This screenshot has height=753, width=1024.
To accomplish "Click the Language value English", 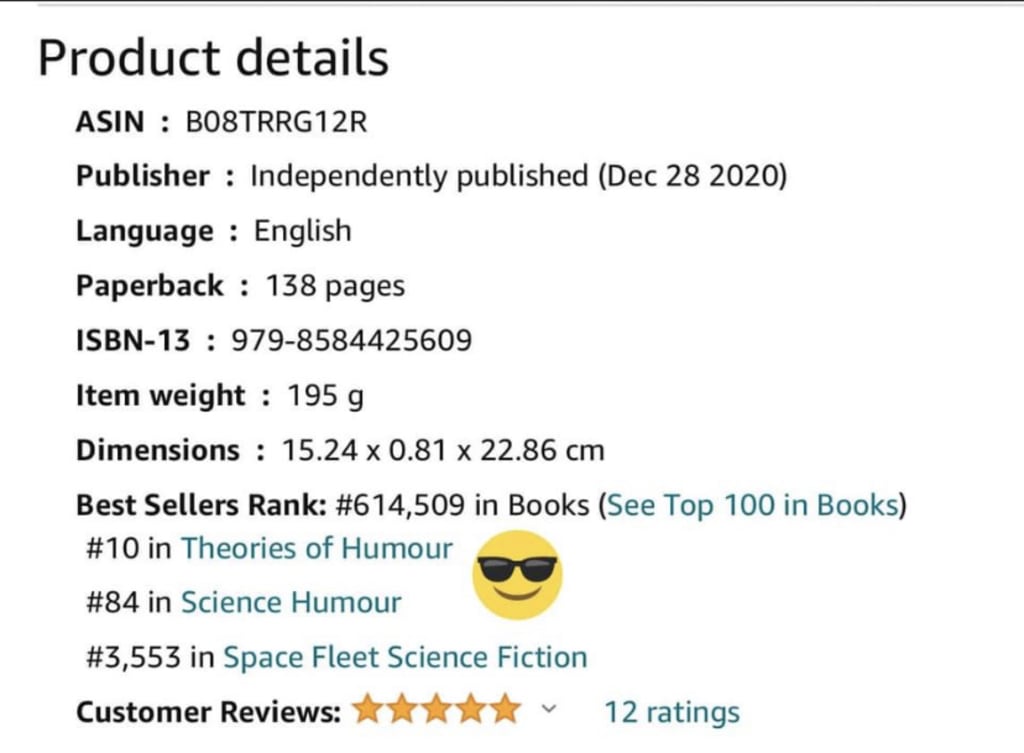I will coord(302,231).
